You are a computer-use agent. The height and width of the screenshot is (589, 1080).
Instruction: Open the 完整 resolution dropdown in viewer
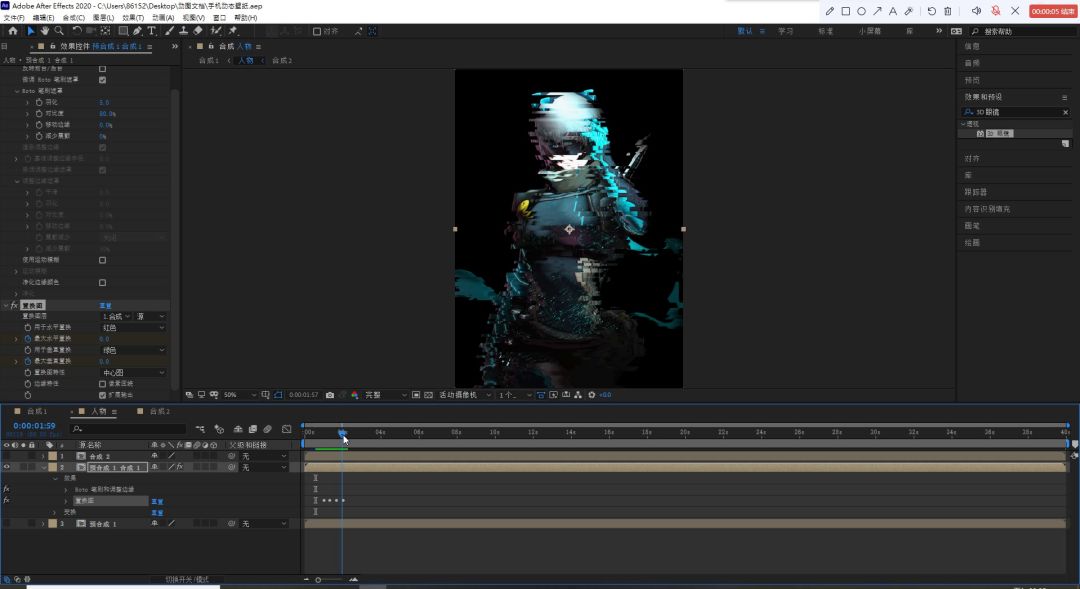(x=386, y=395)
